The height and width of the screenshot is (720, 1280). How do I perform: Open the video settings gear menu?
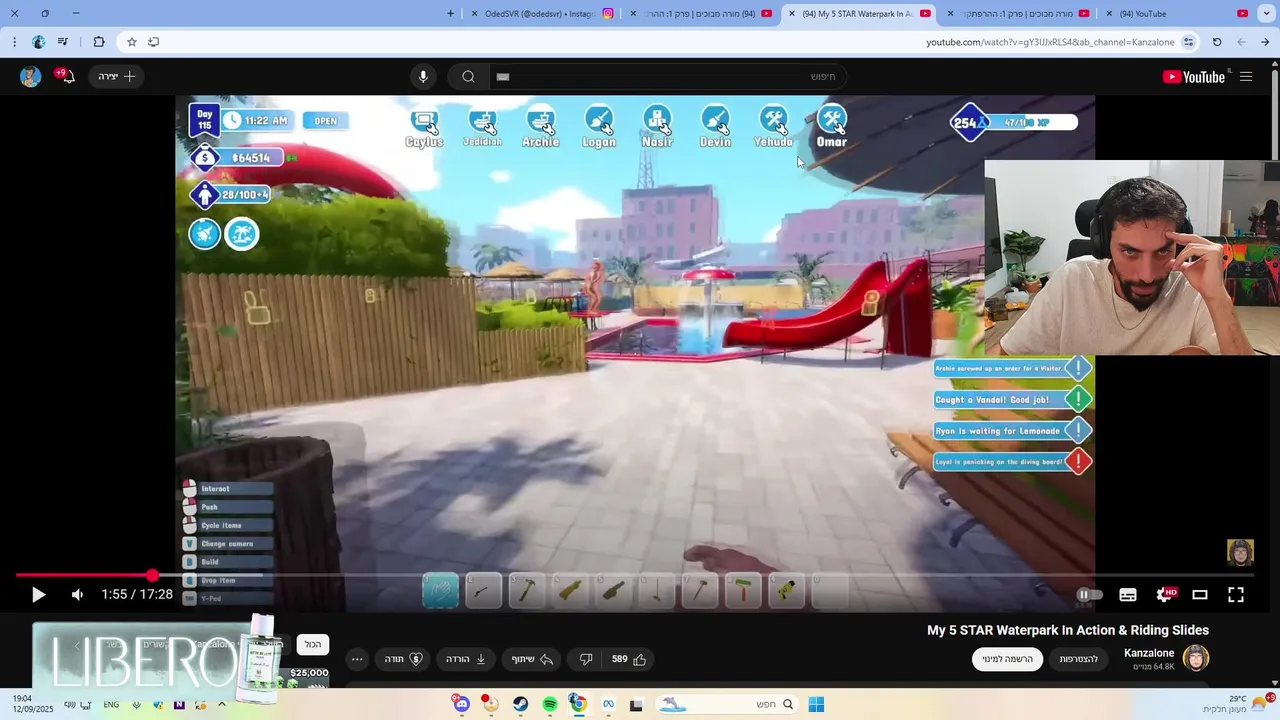pos(1165,595)
